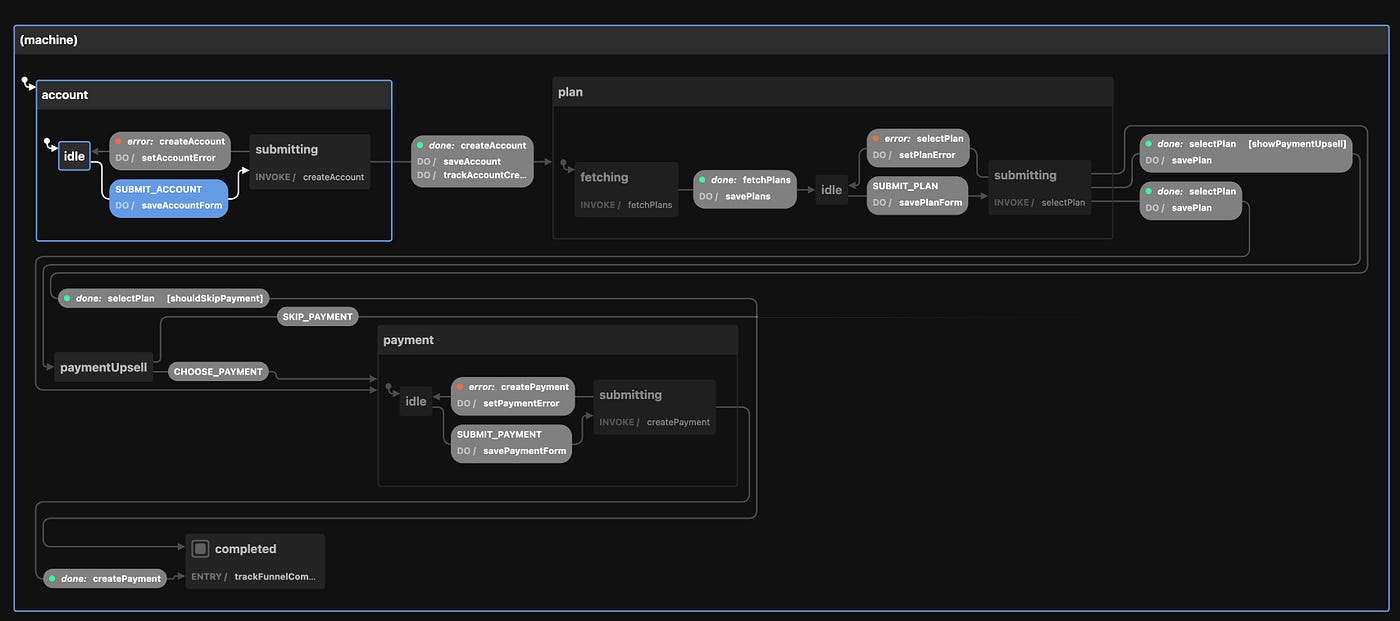Viewport: 1400px width, 621px height.
Task: Select the CHOOSE_PAYMENT transition label
Action: click(218, 371)
